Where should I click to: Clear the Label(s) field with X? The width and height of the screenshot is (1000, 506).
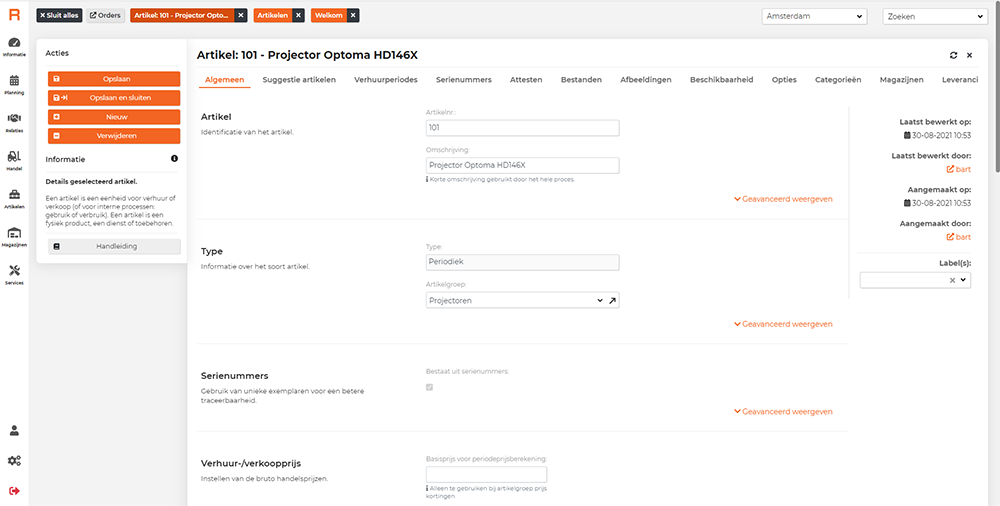click(x=952, y=280)
